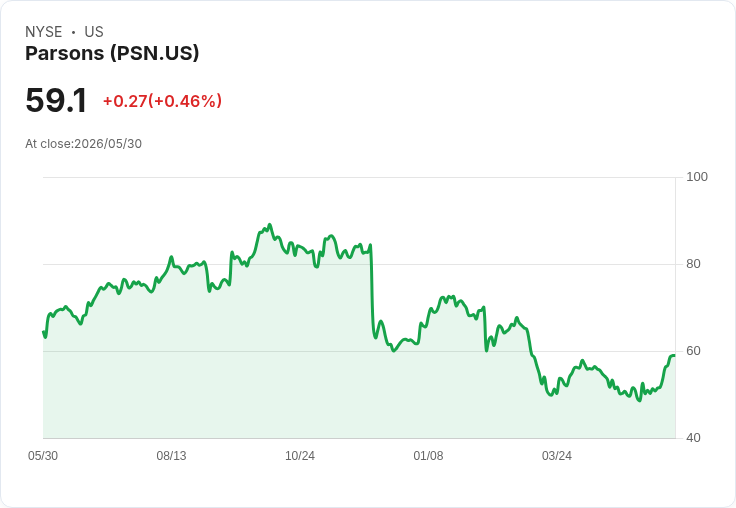Click the bottom of the sharp price drop

(375, 338)
